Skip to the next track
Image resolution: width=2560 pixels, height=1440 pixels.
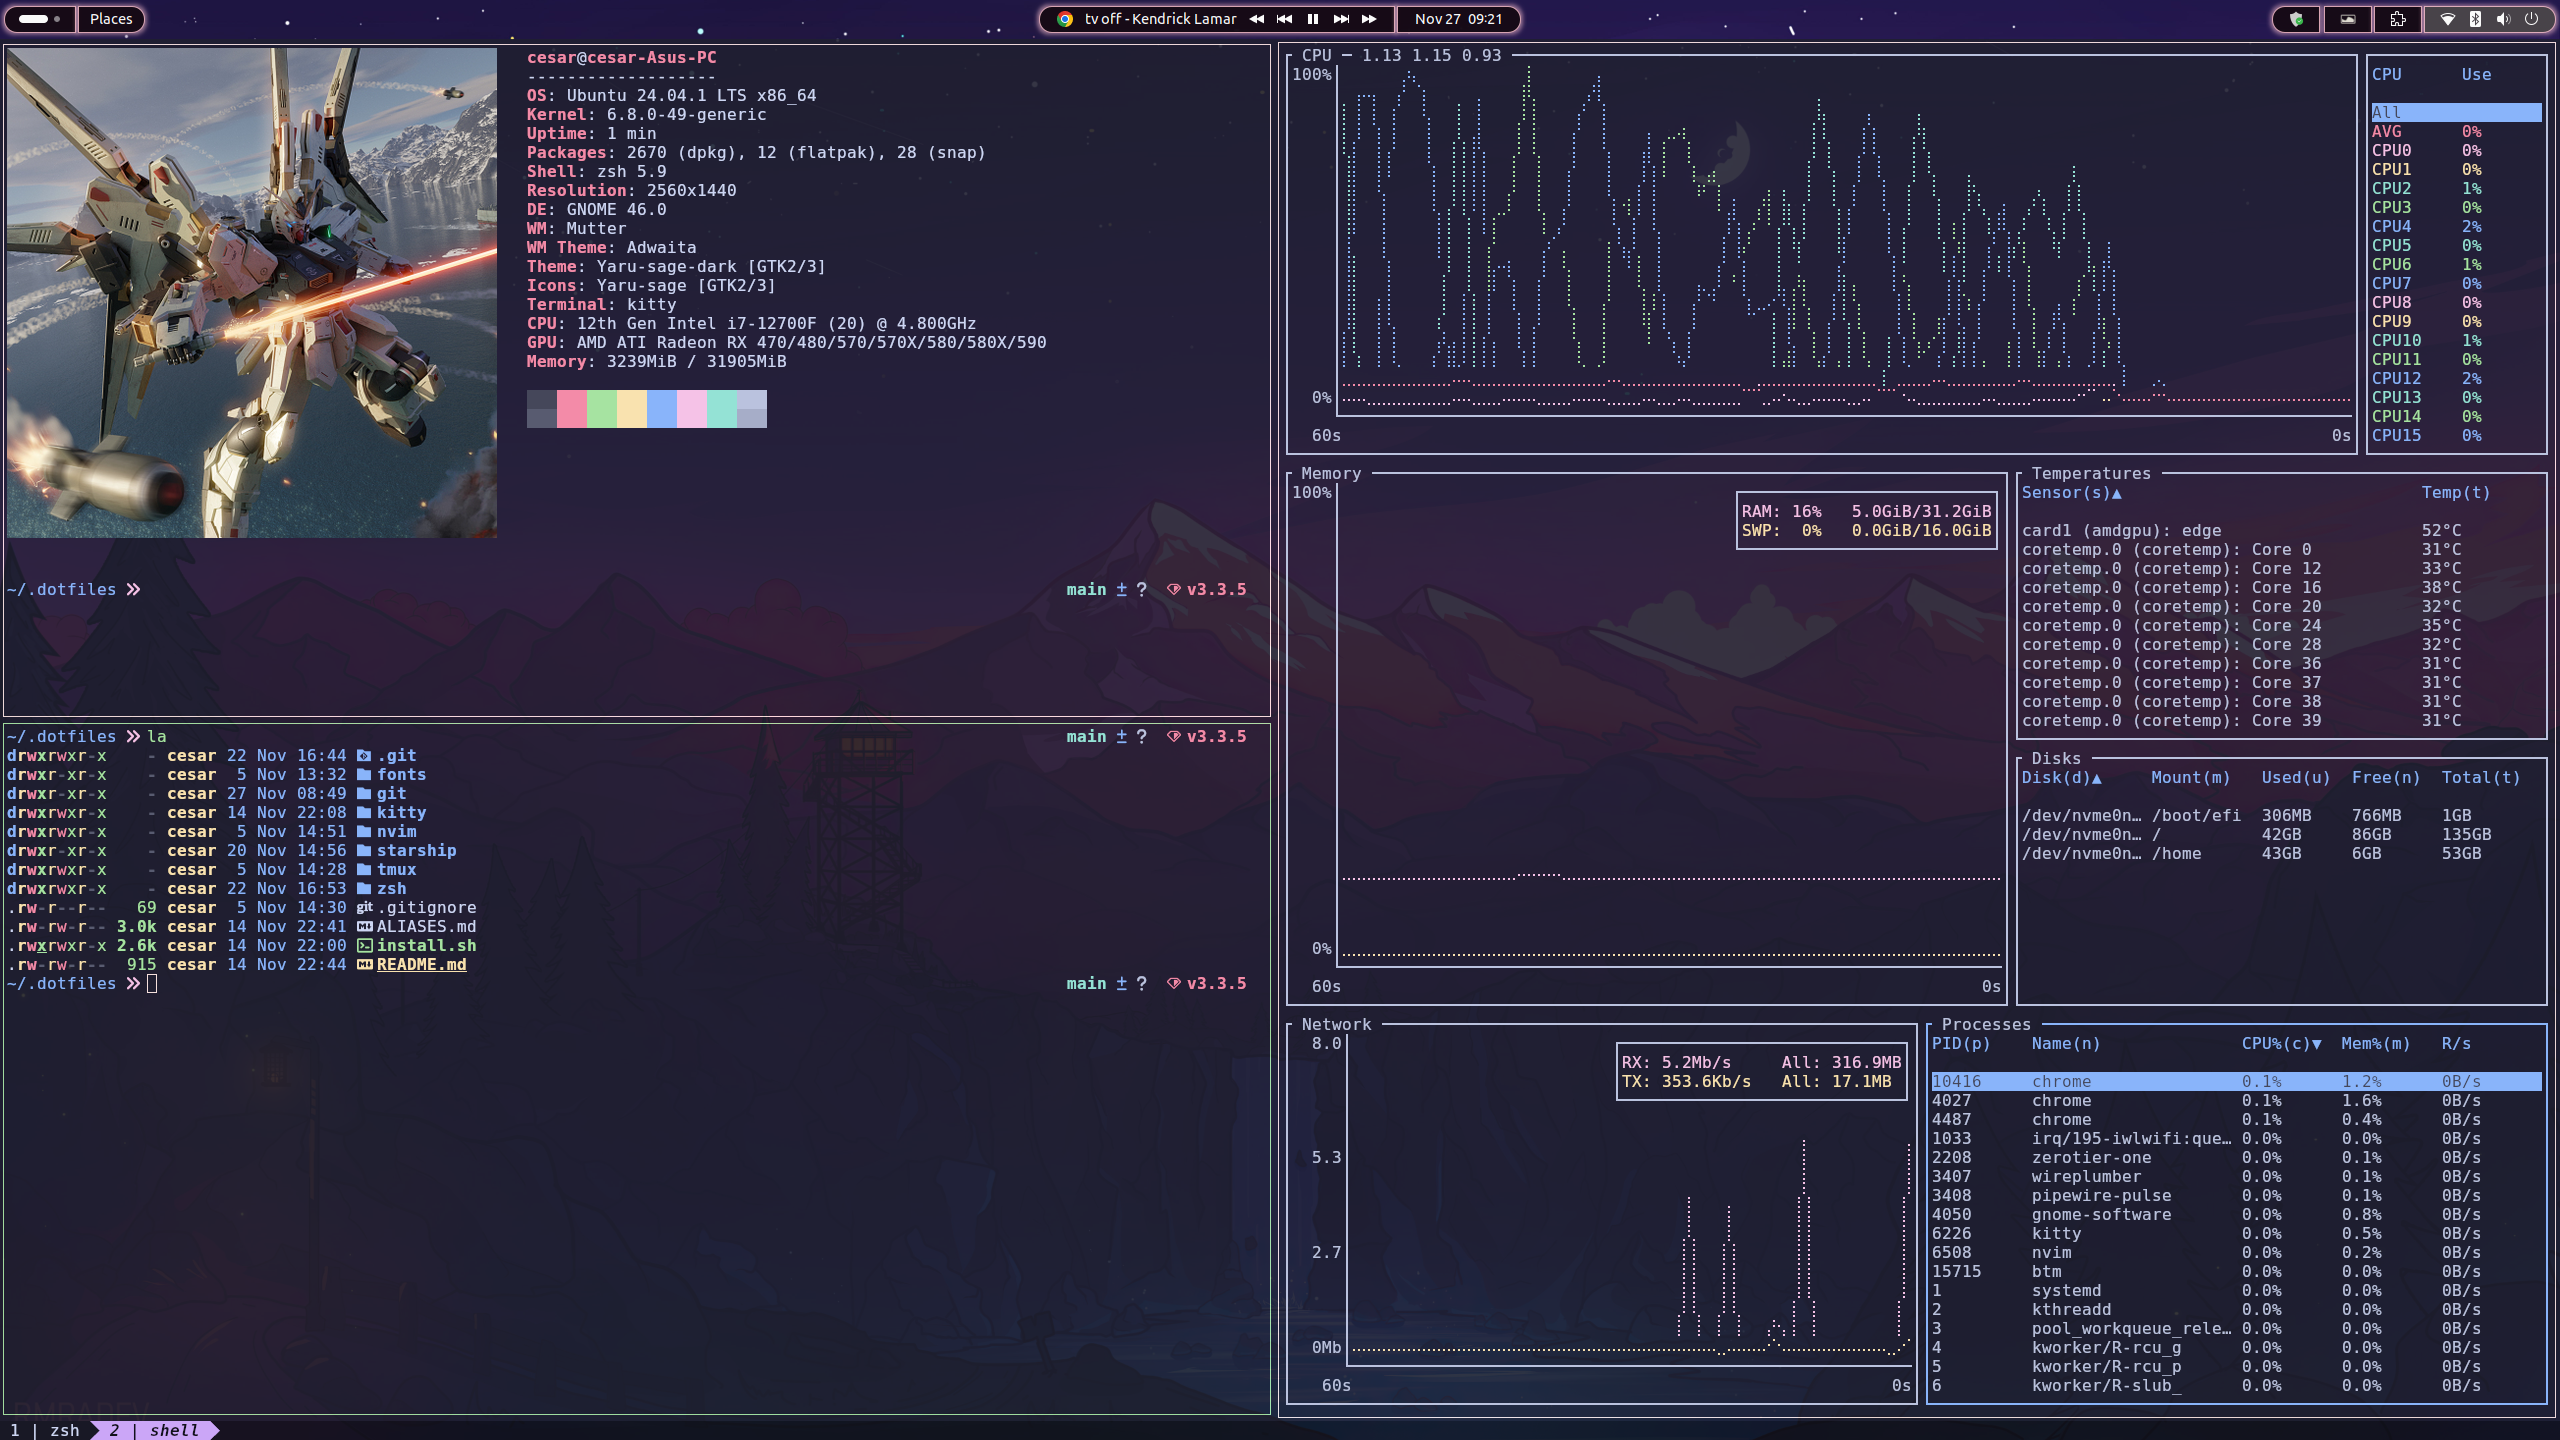click(1341, 19)
